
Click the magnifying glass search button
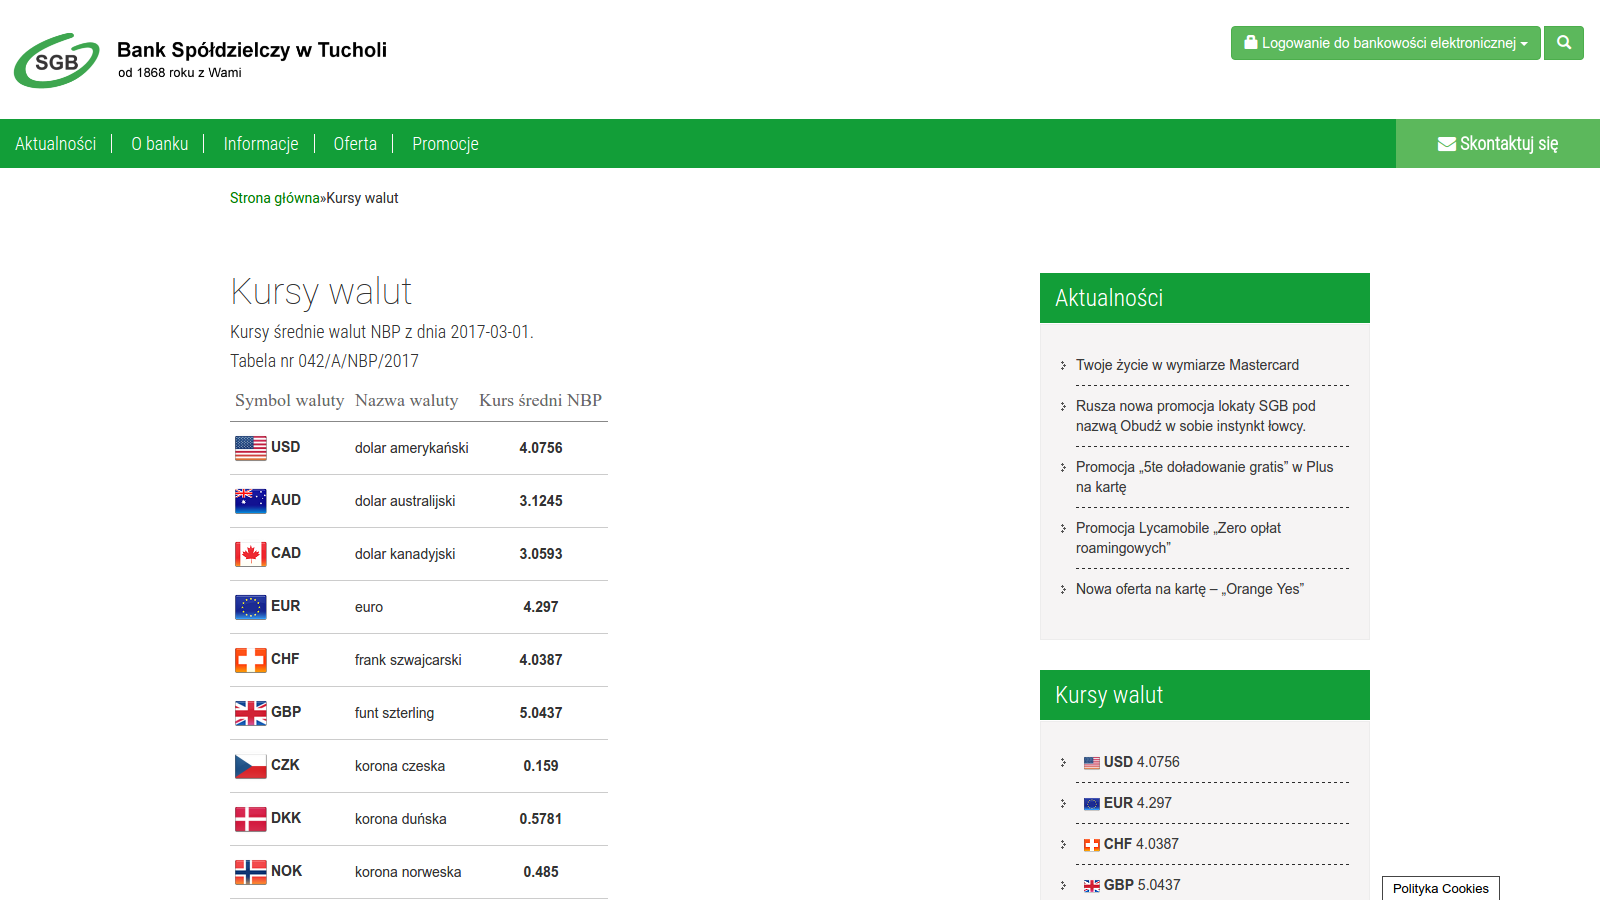click(x=1563, y=43)
